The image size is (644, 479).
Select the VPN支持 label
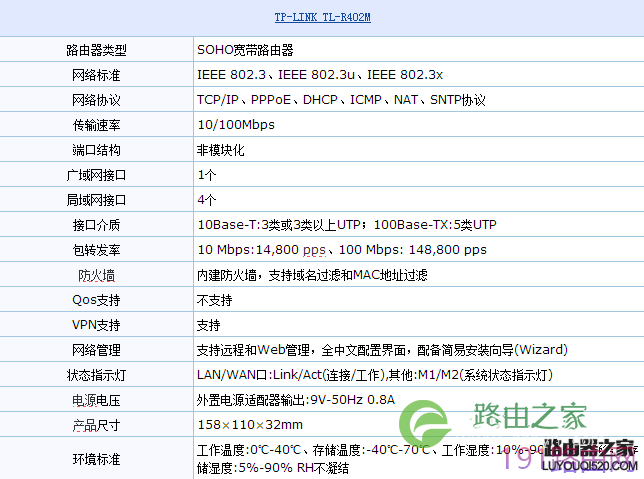point(96,325)
